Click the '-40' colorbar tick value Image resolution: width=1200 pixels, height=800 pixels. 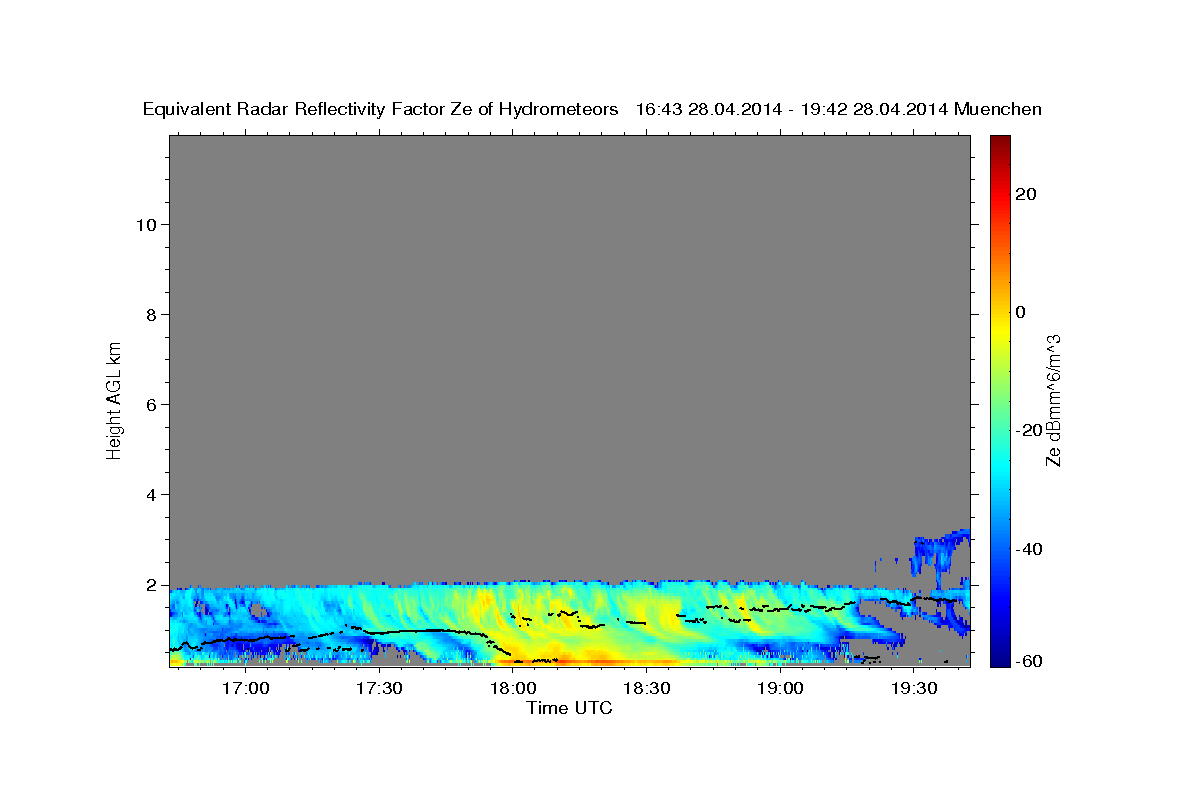1029,549
